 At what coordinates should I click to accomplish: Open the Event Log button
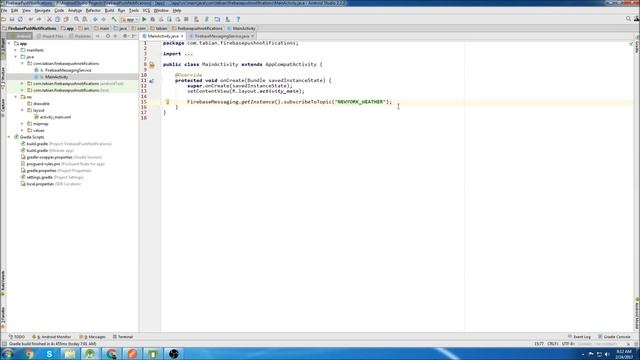point(579,337)
